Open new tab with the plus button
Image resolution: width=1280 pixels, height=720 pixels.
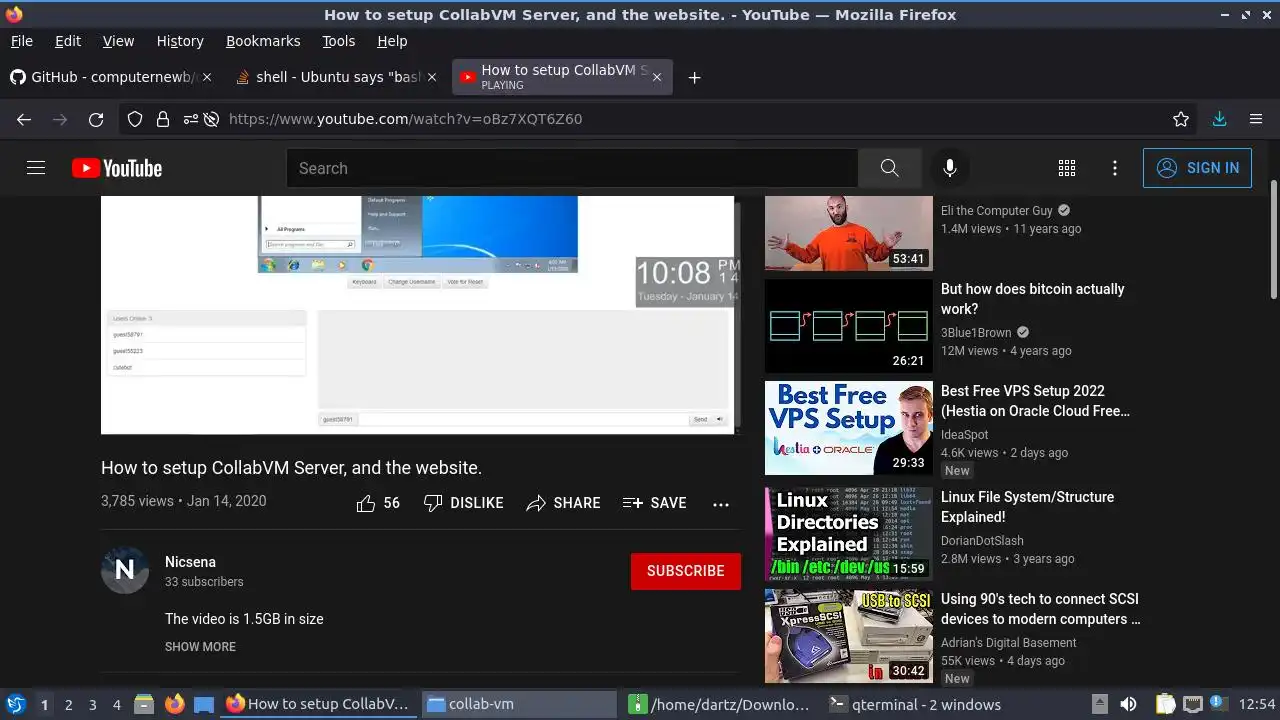click(694, 77)
